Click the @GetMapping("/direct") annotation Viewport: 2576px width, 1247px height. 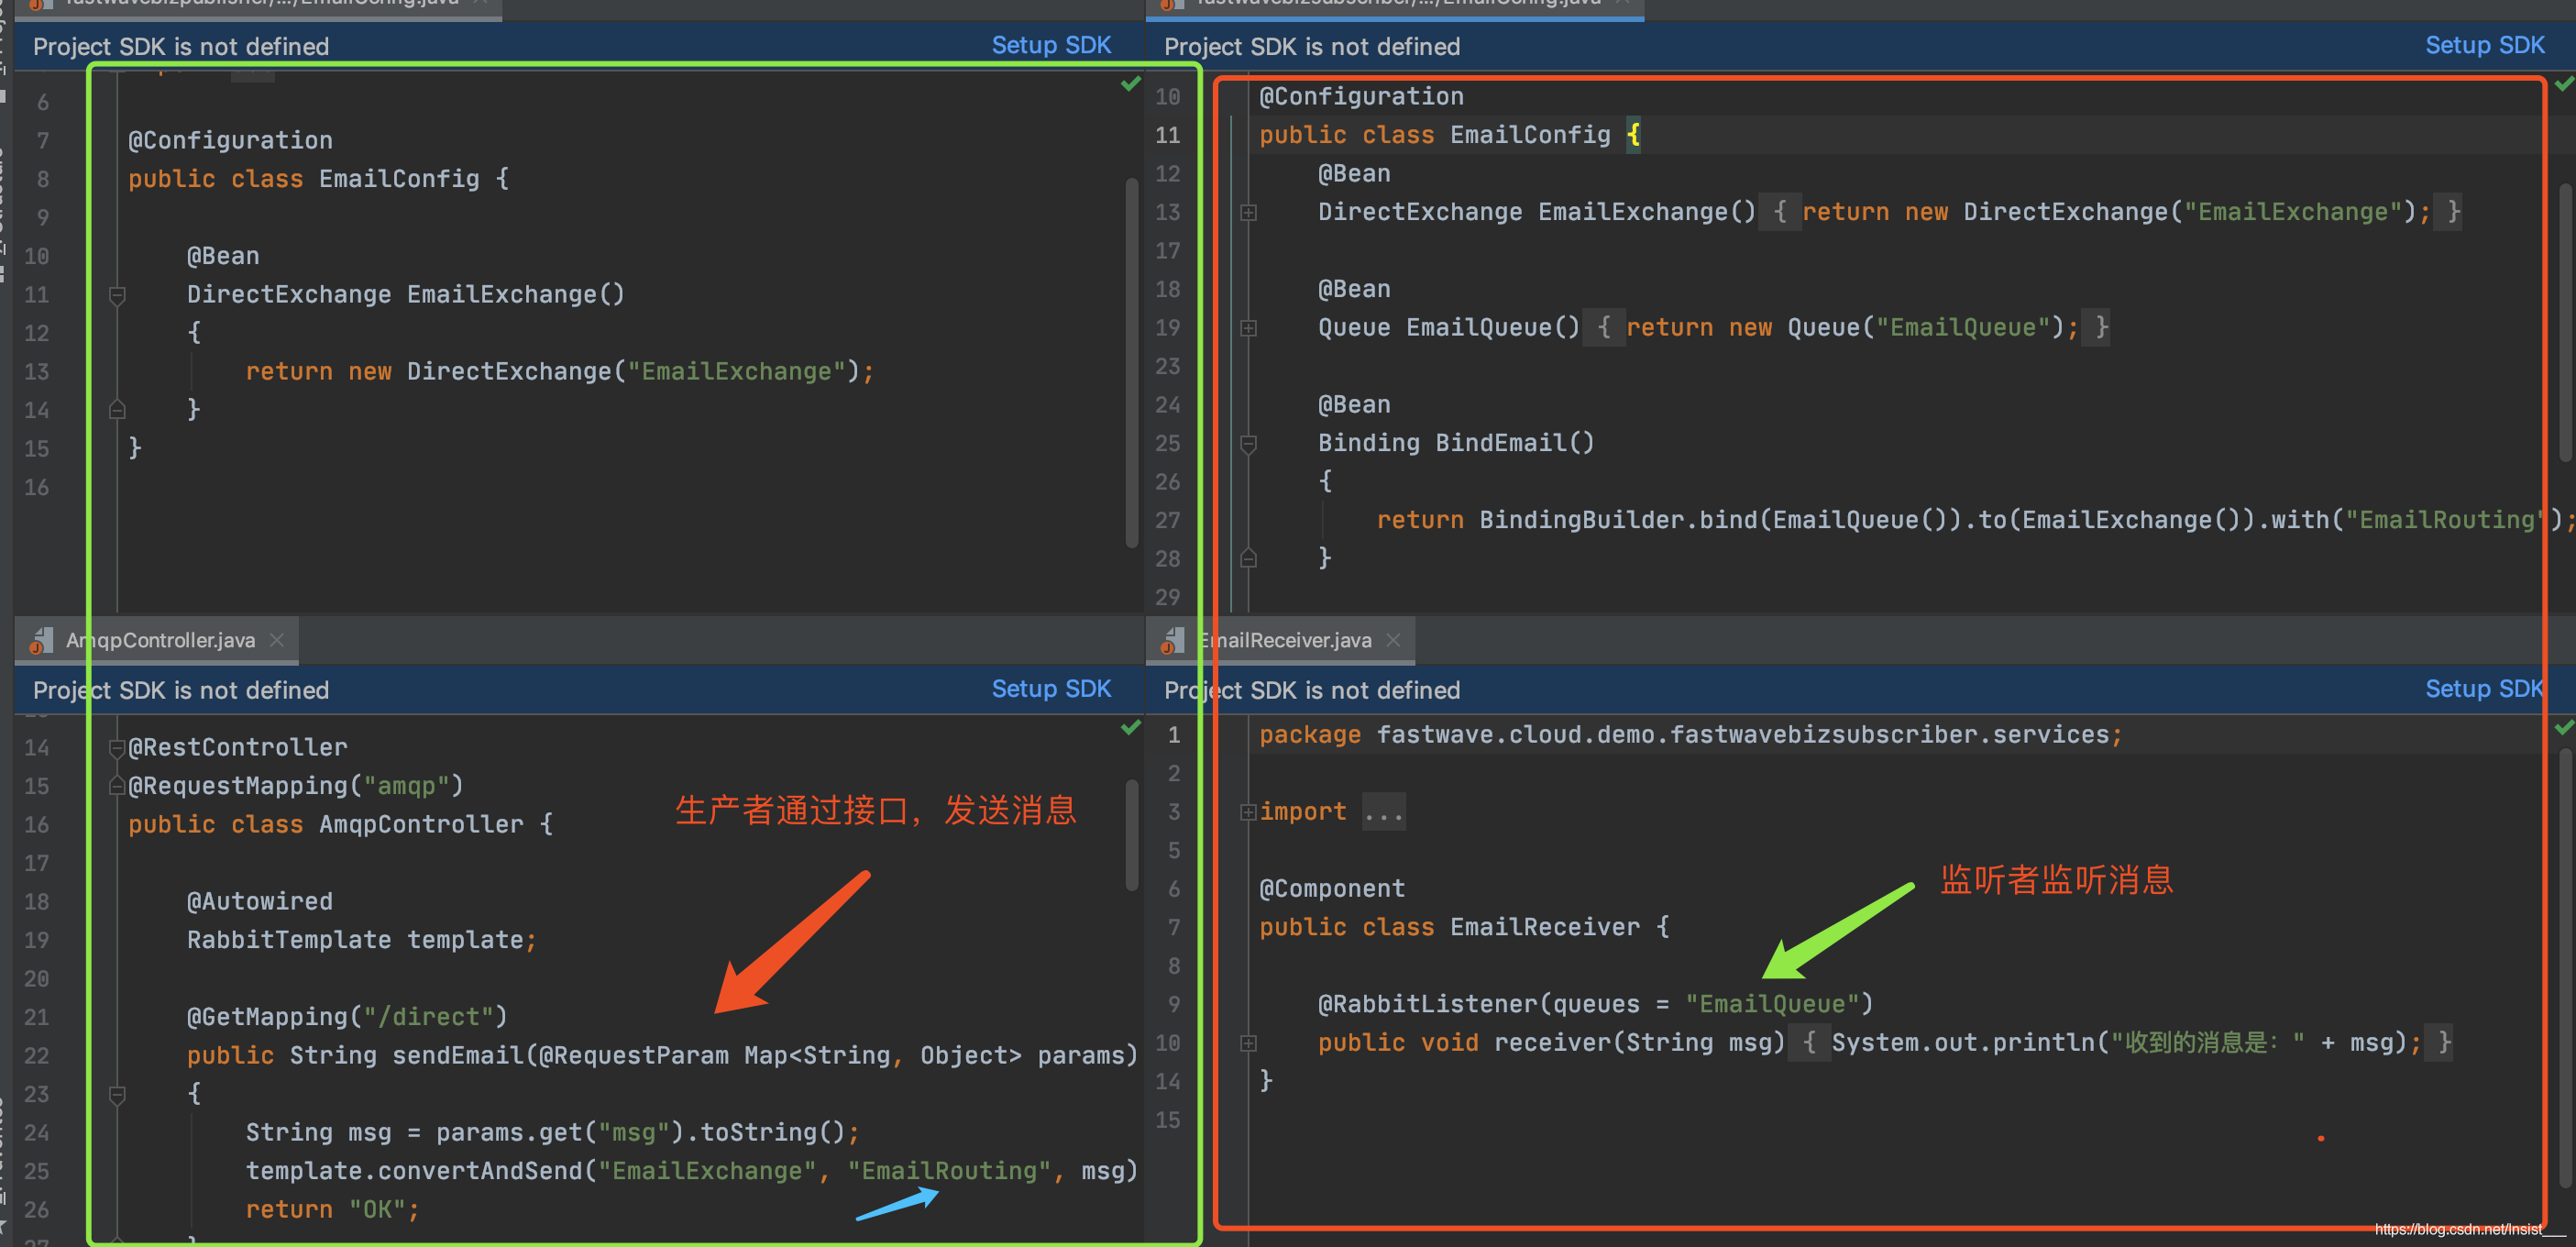[347, 1017]
